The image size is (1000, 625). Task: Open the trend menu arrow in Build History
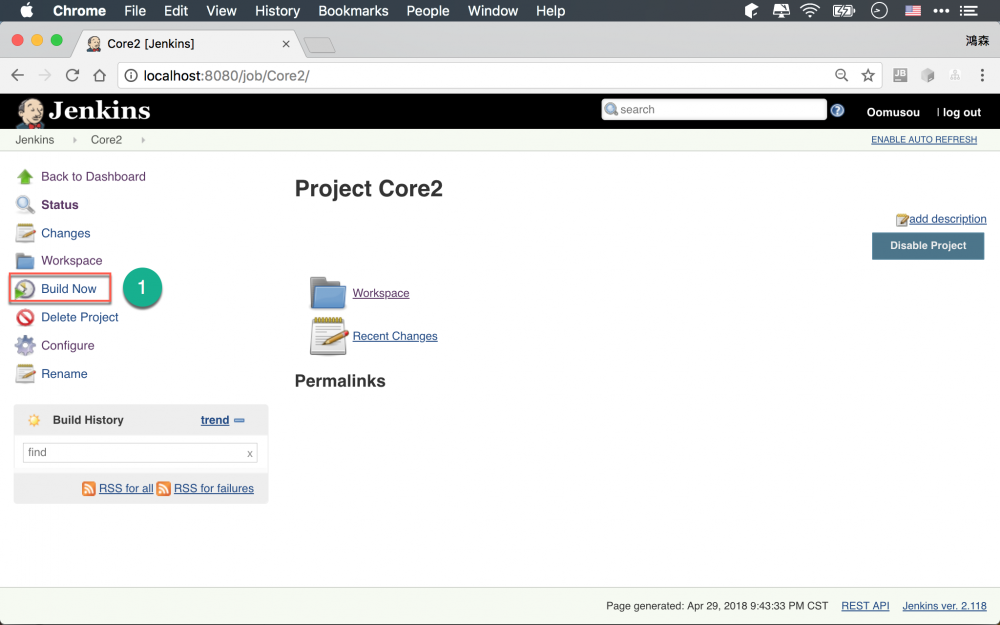pyautogui.click(x=238, y=420)
